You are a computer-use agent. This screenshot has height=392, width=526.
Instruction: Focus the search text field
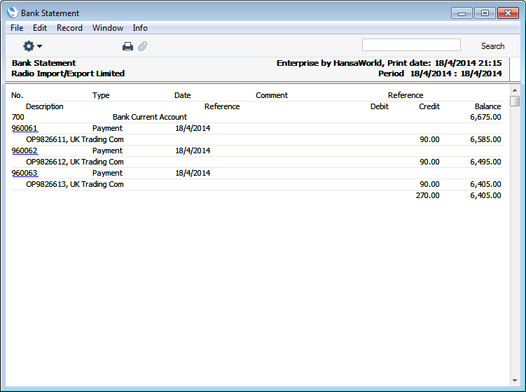[411, 45]
